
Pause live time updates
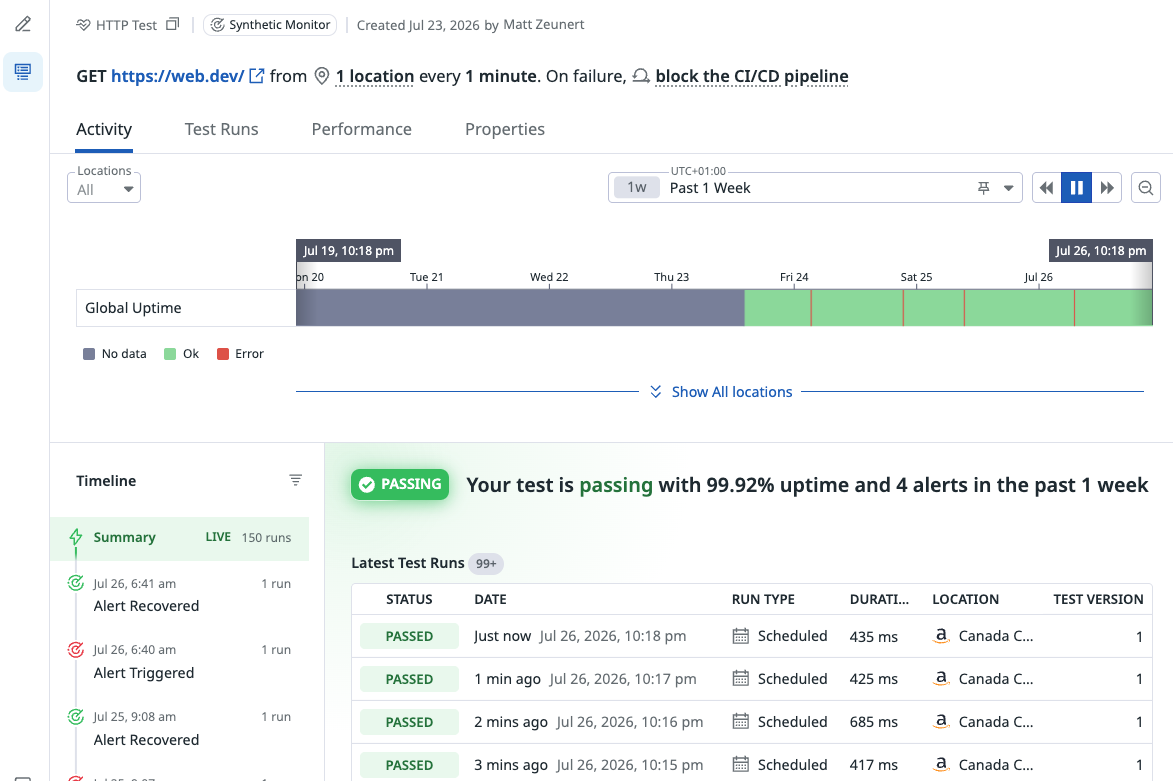tap(1076, 188)
